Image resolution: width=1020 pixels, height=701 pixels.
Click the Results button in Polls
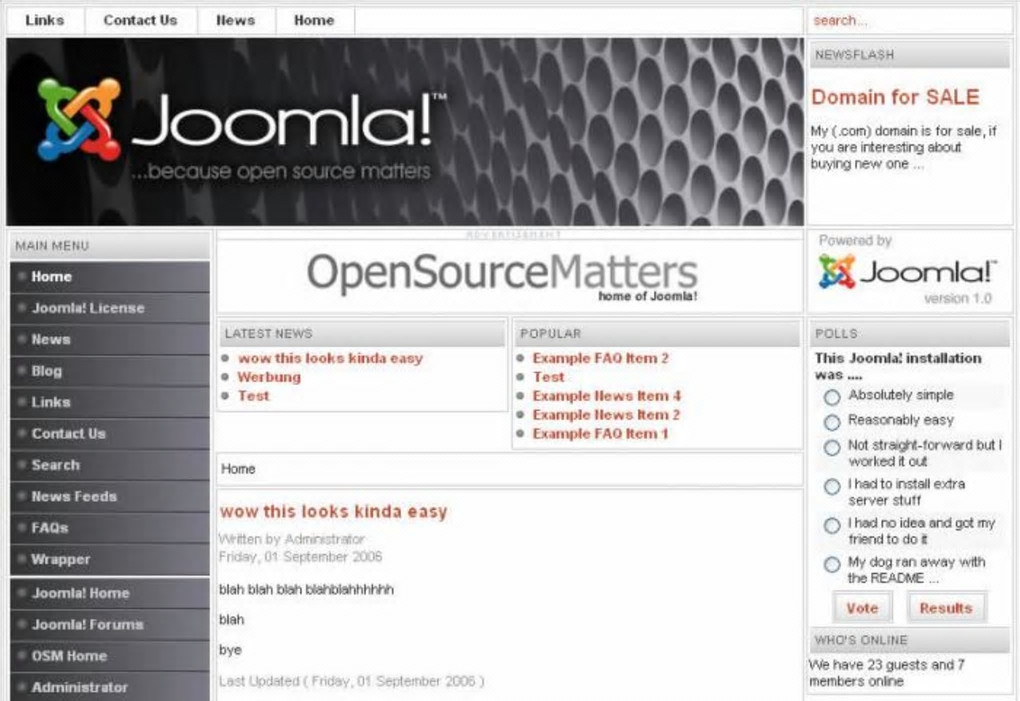946,608
